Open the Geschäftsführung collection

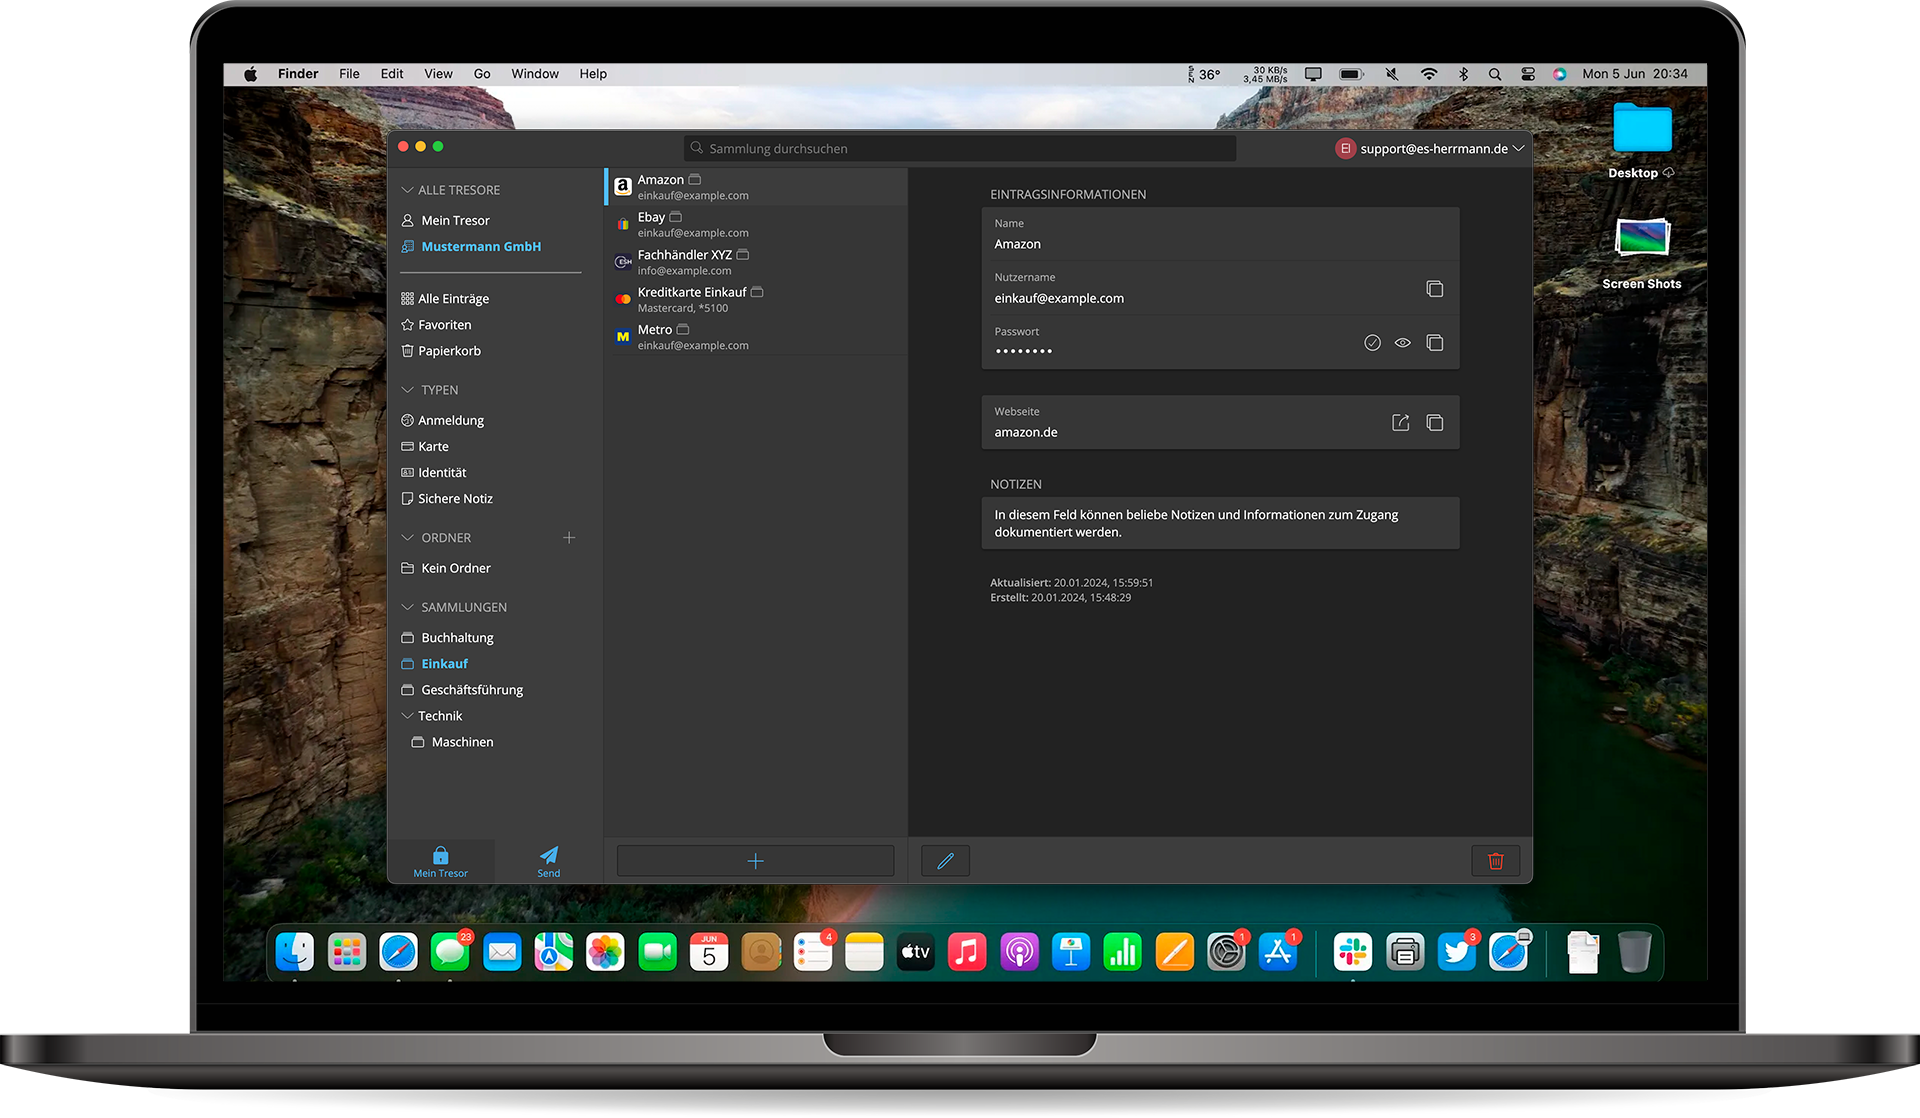(472, 690)
